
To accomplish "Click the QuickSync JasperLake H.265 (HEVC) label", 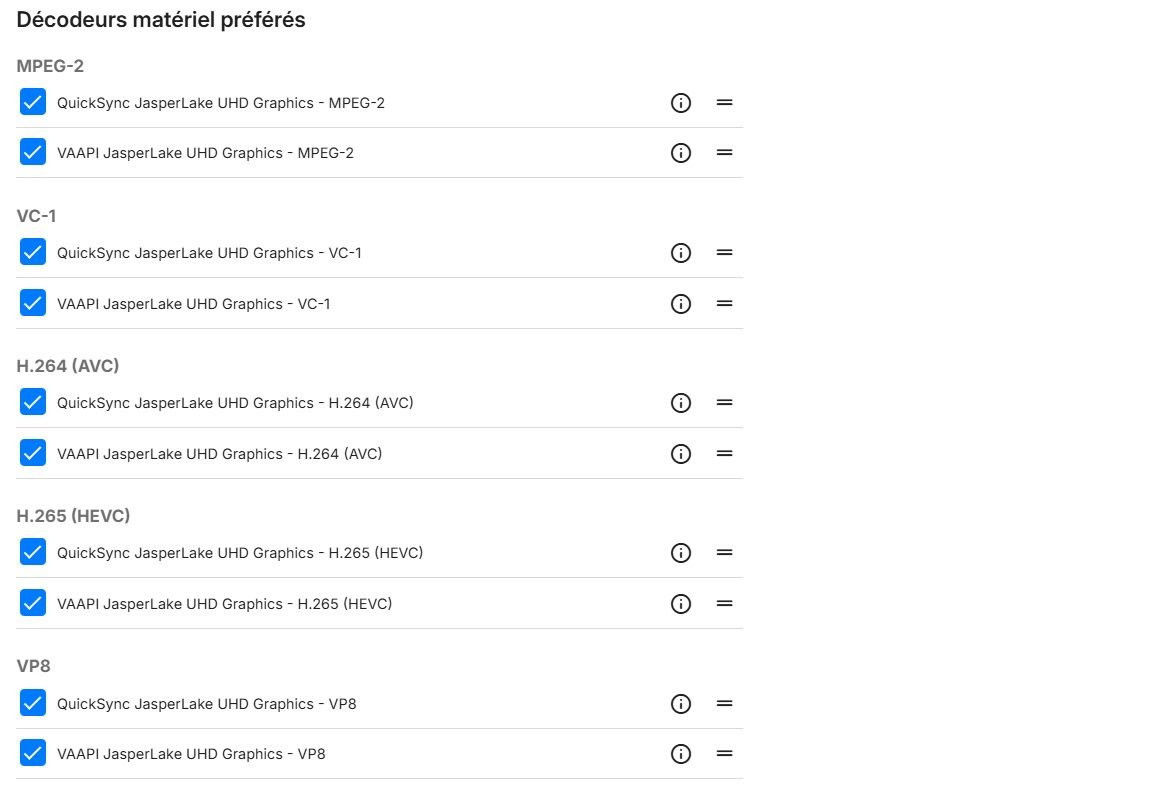I will 240,553.
